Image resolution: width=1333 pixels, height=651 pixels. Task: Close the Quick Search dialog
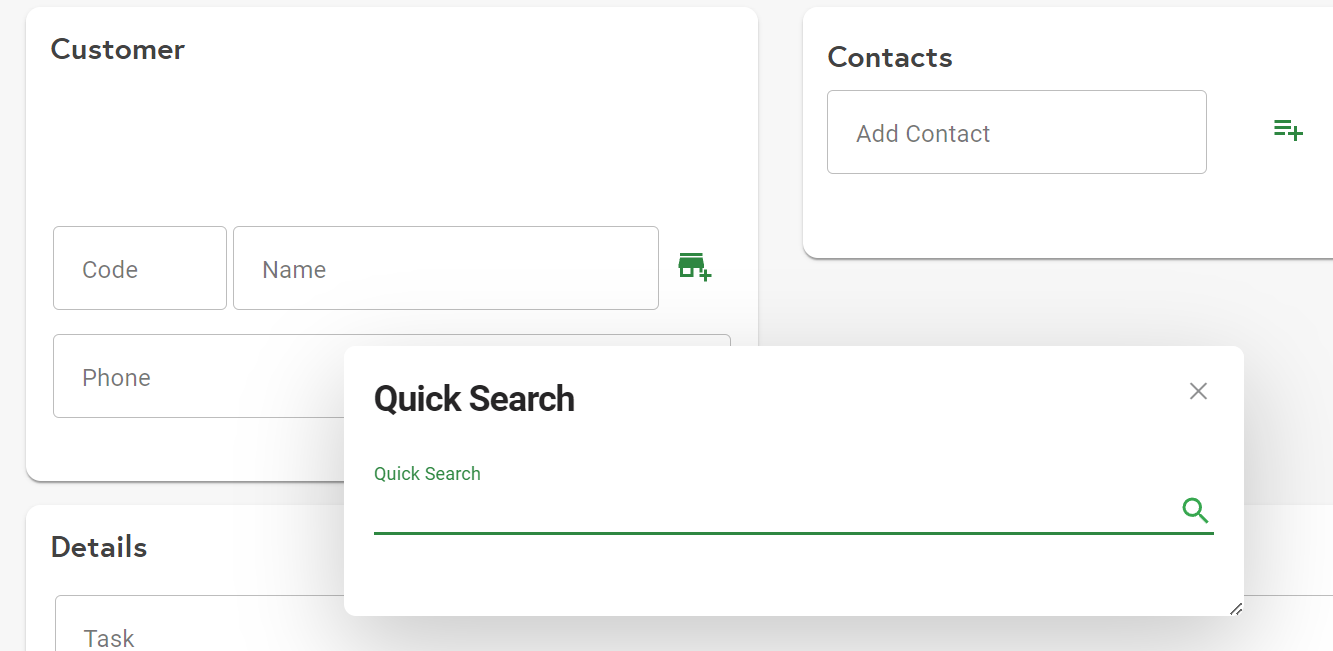click(1198, 391)
